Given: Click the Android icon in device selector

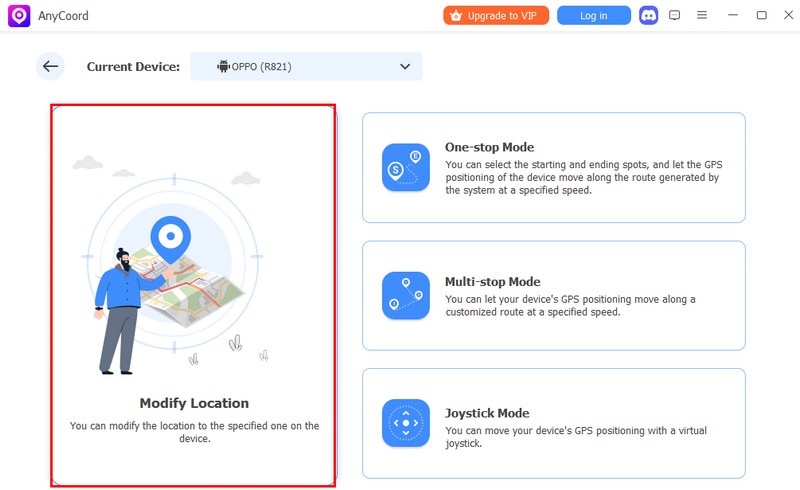Looking at the screenshot, I should (223, 67).
